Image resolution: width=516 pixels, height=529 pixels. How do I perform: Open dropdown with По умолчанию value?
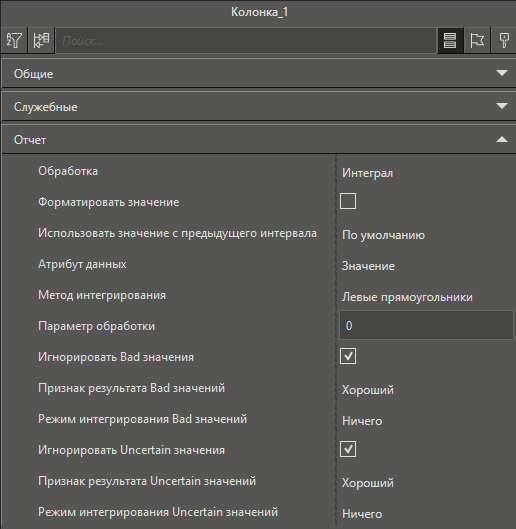pyautogui.click(x=426, y=235)
